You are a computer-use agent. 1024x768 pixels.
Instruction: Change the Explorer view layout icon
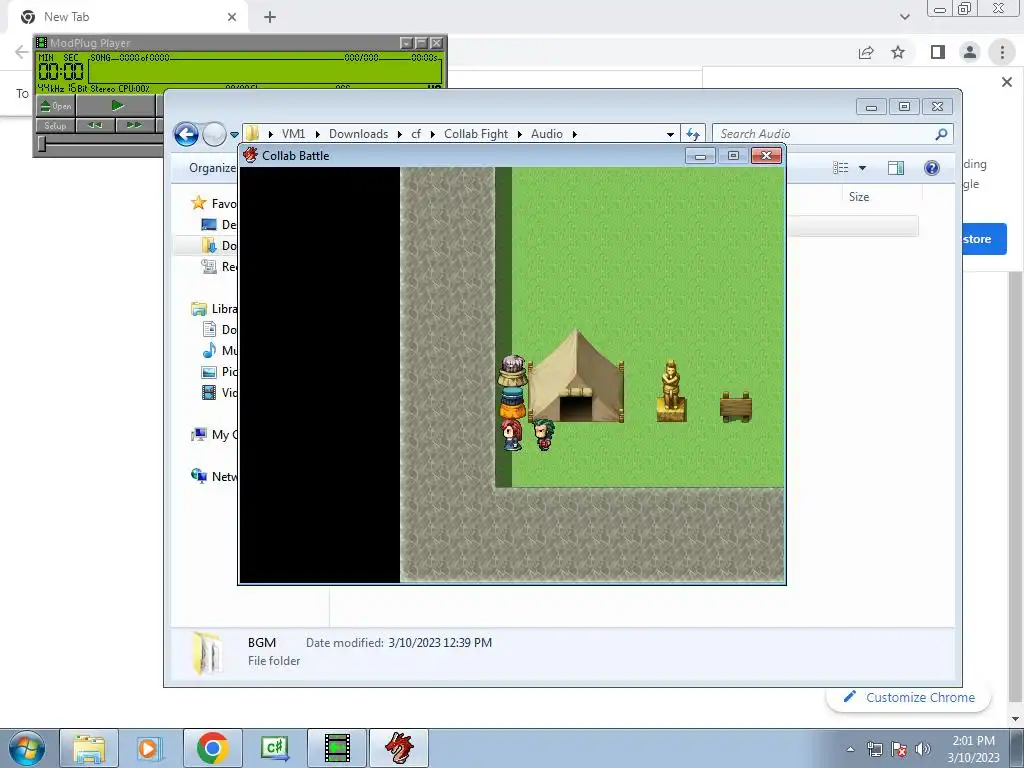click(840, 168)
